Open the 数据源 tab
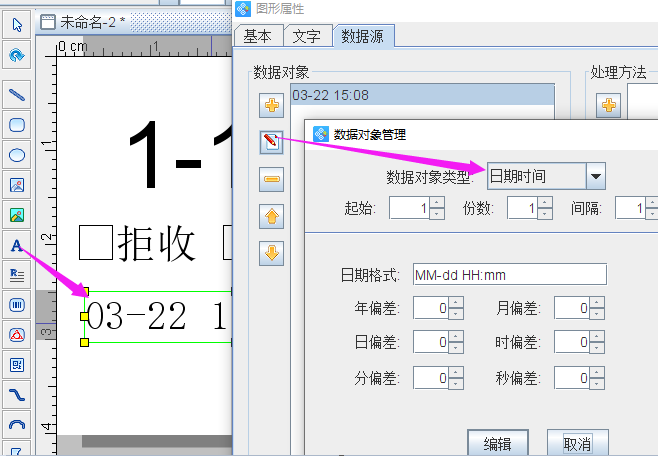Image resolution: width=658 pixels, height=456 pixels. (363, 36)
